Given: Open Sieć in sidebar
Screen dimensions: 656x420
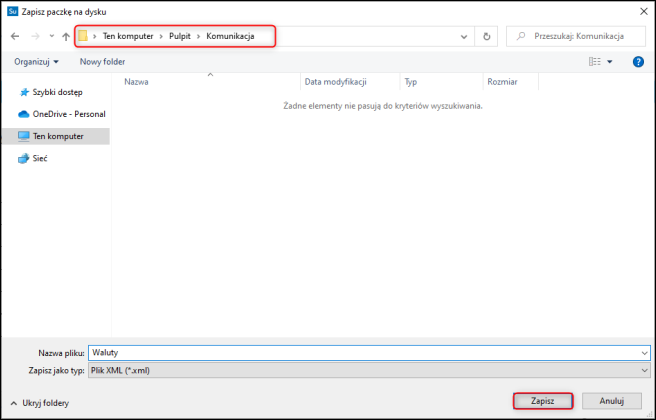Looking at the screenshot, I should click(x=40, y=159).
